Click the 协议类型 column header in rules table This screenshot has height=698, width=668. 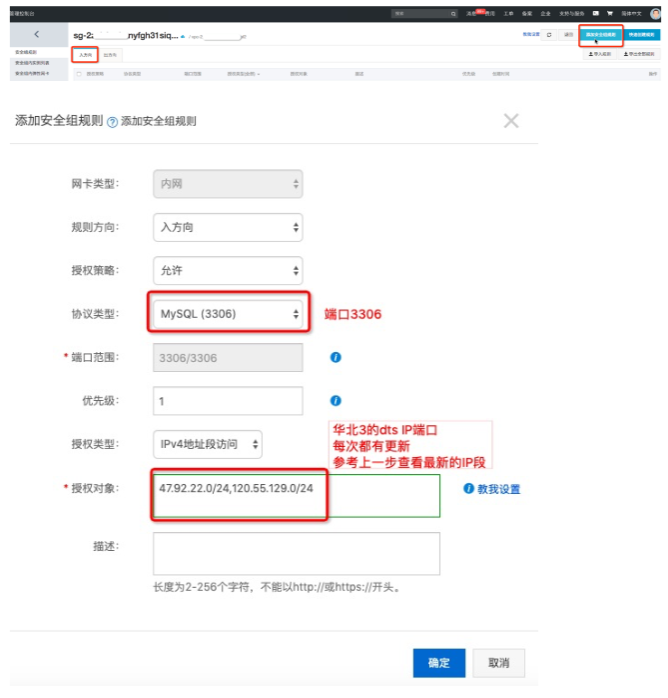[132, 74]
